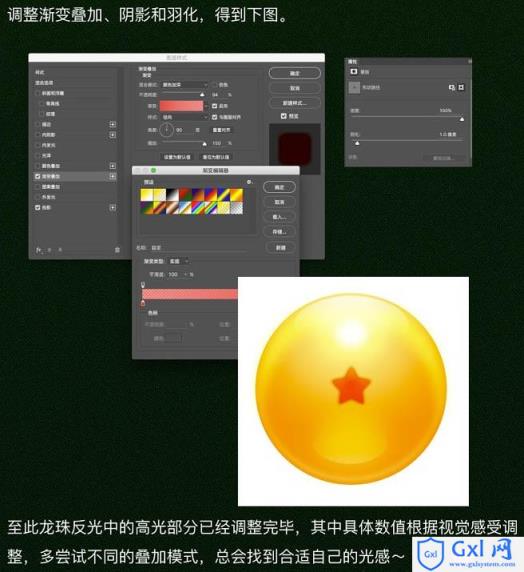
Task: Click the plus icon beside Gradient Overlay (渐变叠加)
Action: [113, 177]
